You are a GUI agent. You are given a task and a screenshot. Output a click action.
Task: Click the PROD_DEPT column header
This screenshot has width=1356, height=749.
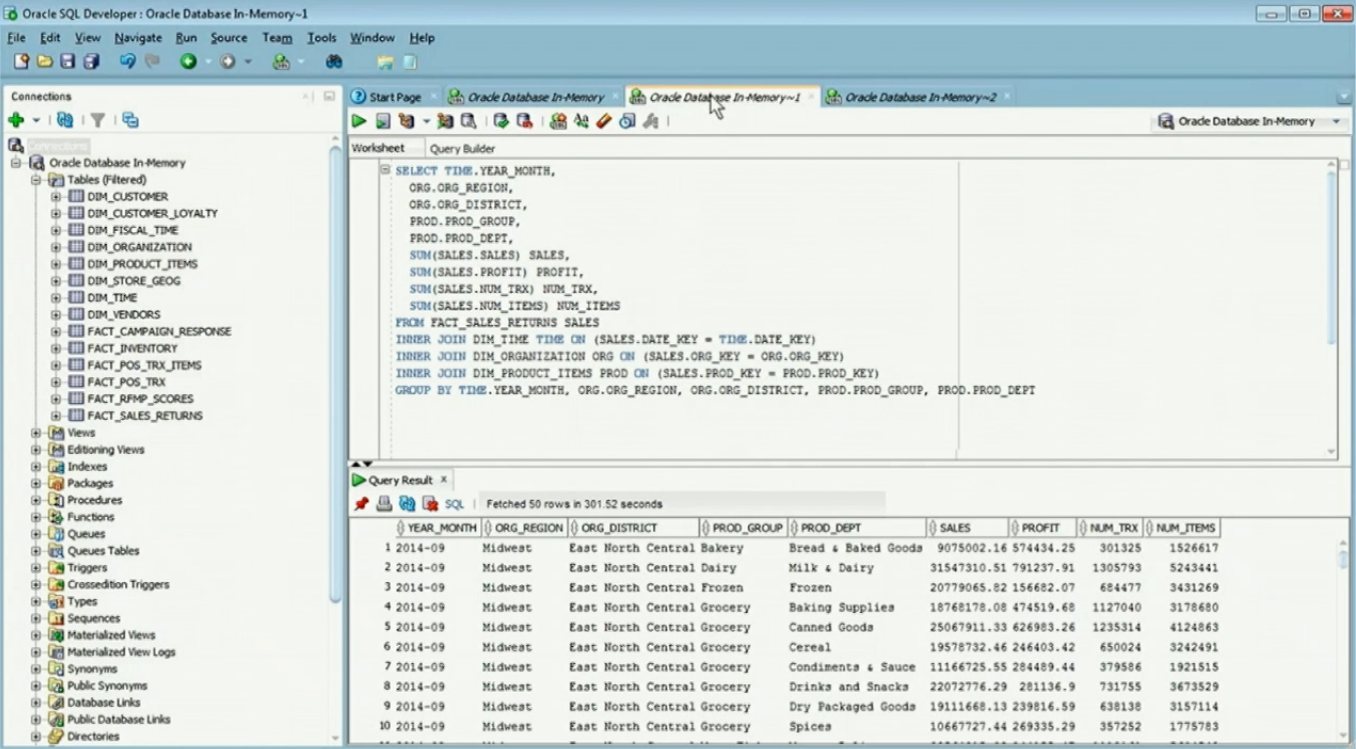[x=856, y=528]
